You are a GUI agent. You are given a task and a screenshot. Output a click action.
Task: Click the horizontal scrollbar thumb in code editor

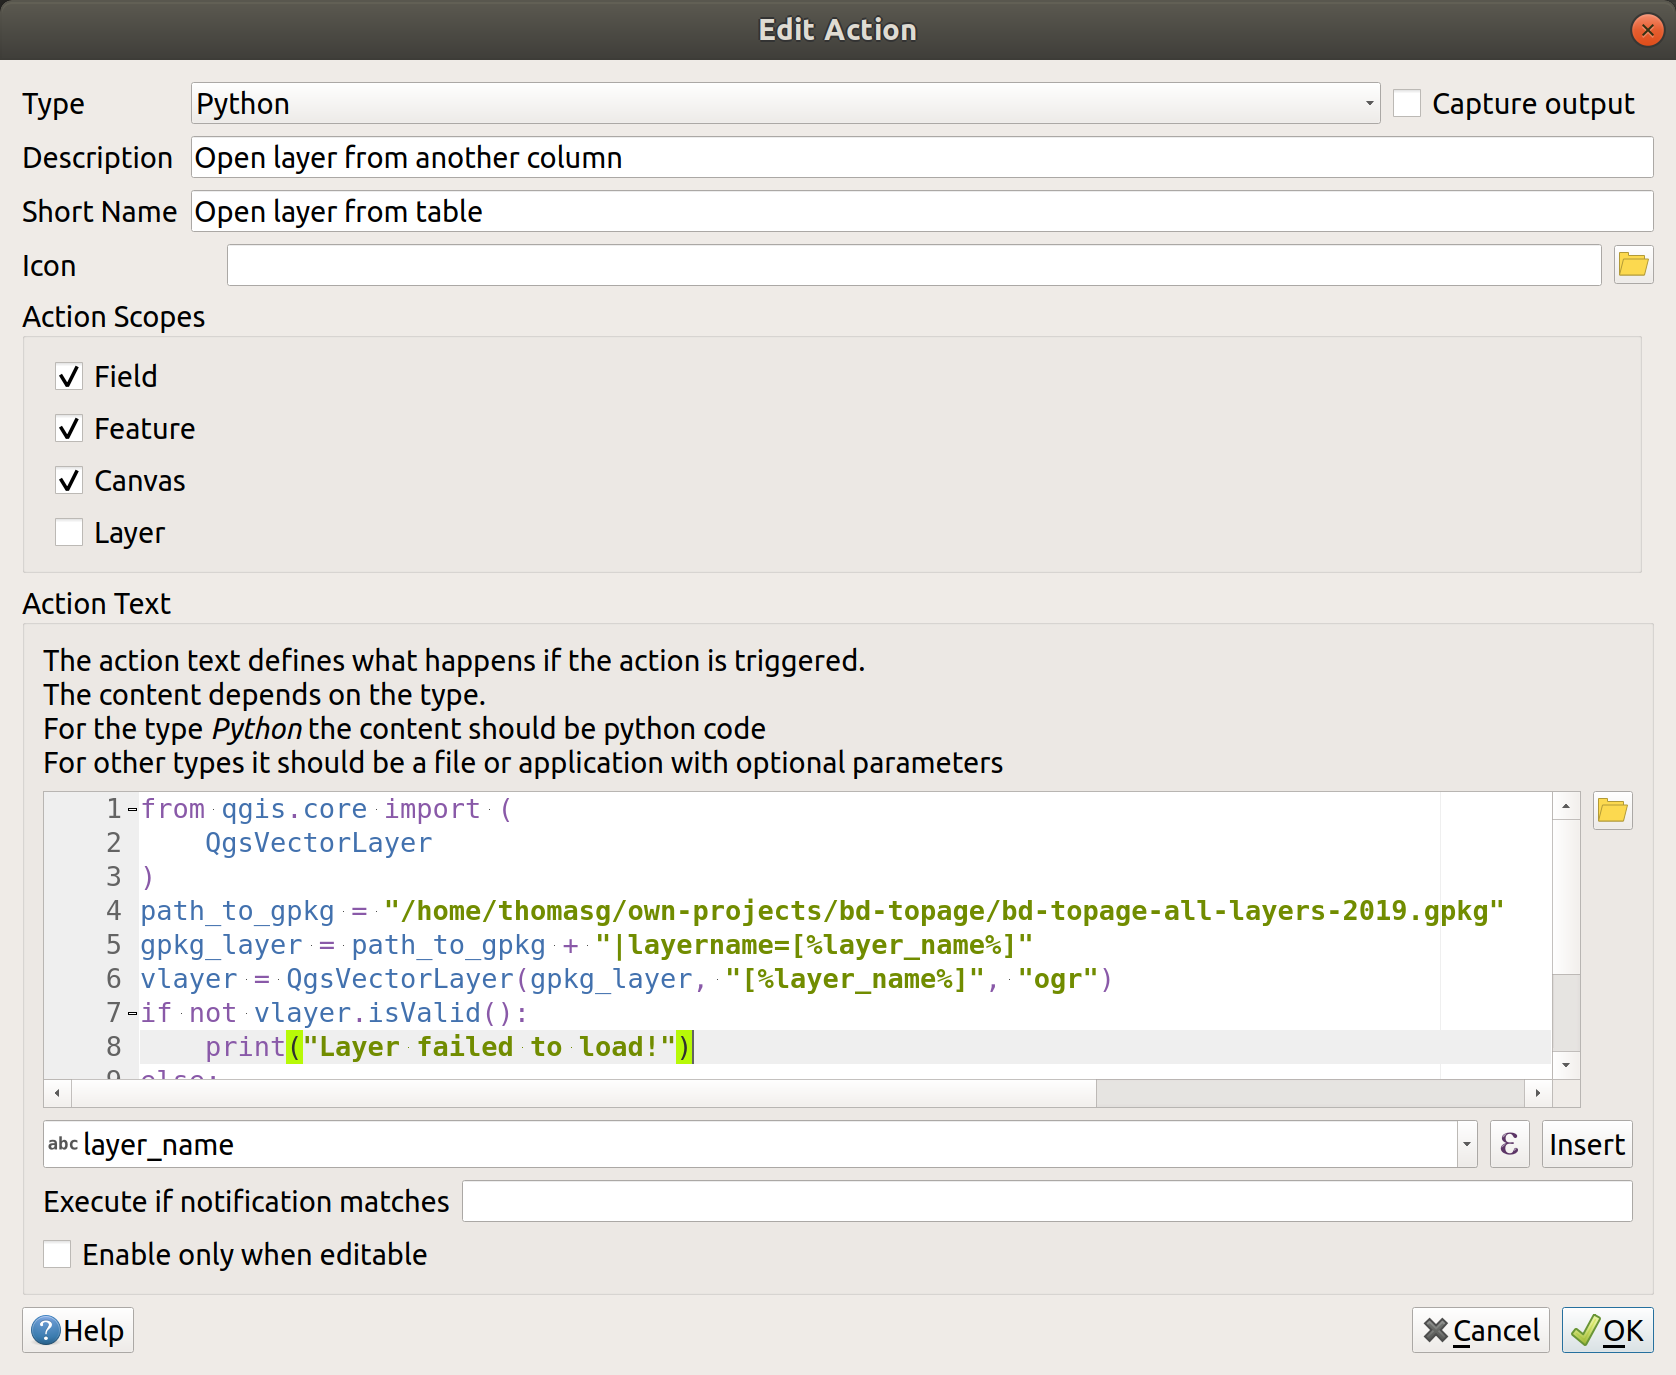pyautogui.click(x=584, y=1093)
